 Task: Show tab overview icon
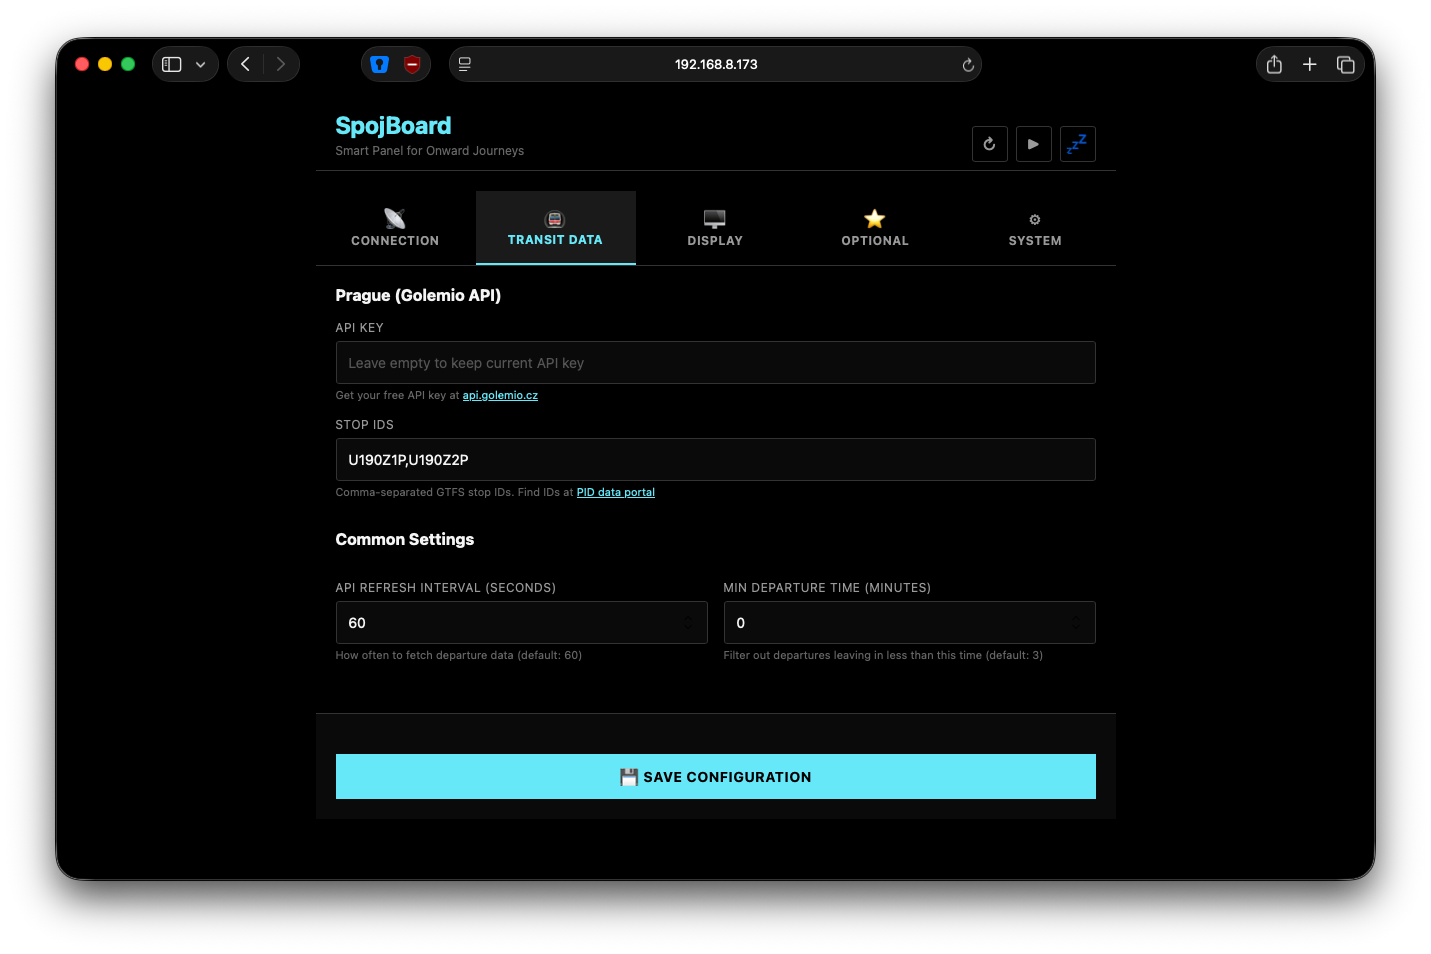(x=1345, y=64)
